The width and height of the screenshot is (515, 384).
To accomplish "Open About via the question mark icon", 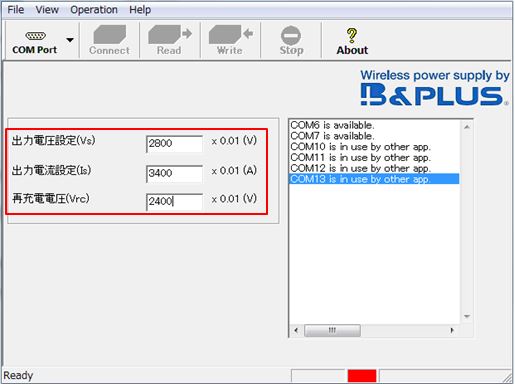I will click(x=352, y=35).
